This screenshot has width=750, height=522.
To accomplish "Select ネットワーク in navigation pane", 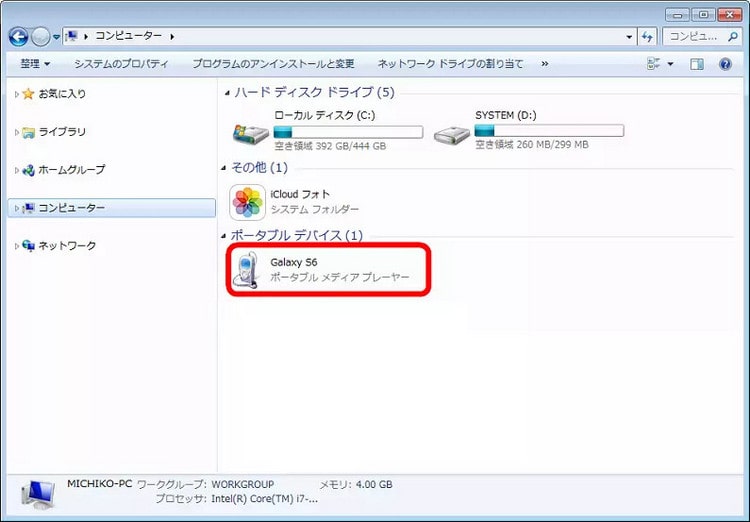I will coord(67,246).
